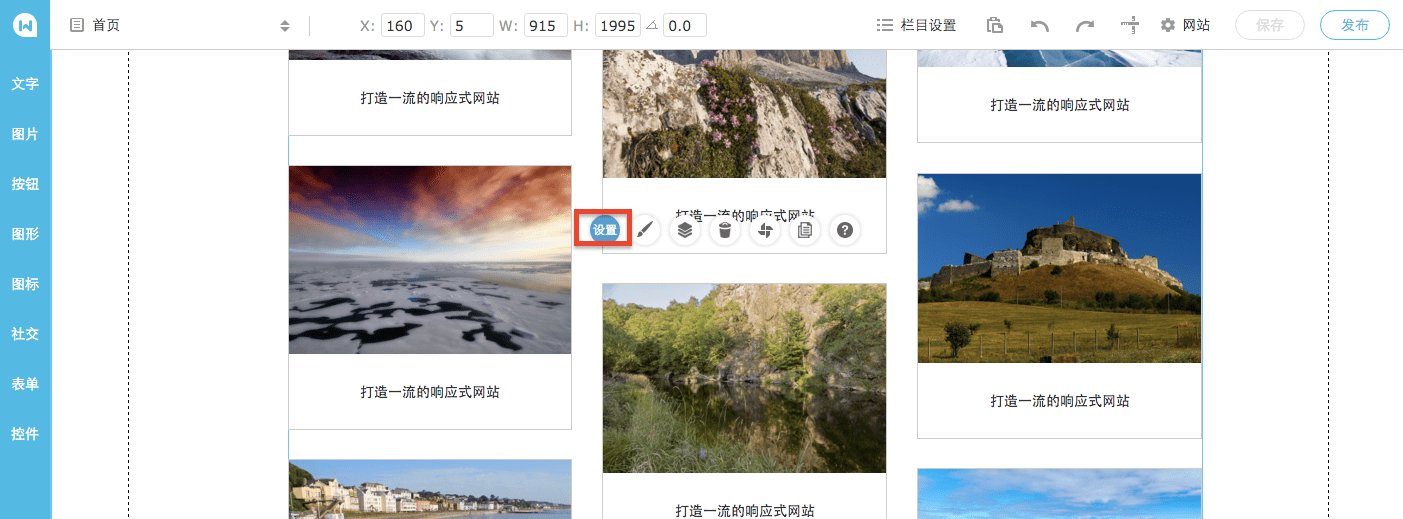This screenshot has width=1403, height=519.
Task: Click the copy document icon in floating toolbar
Action: (805, 231)
